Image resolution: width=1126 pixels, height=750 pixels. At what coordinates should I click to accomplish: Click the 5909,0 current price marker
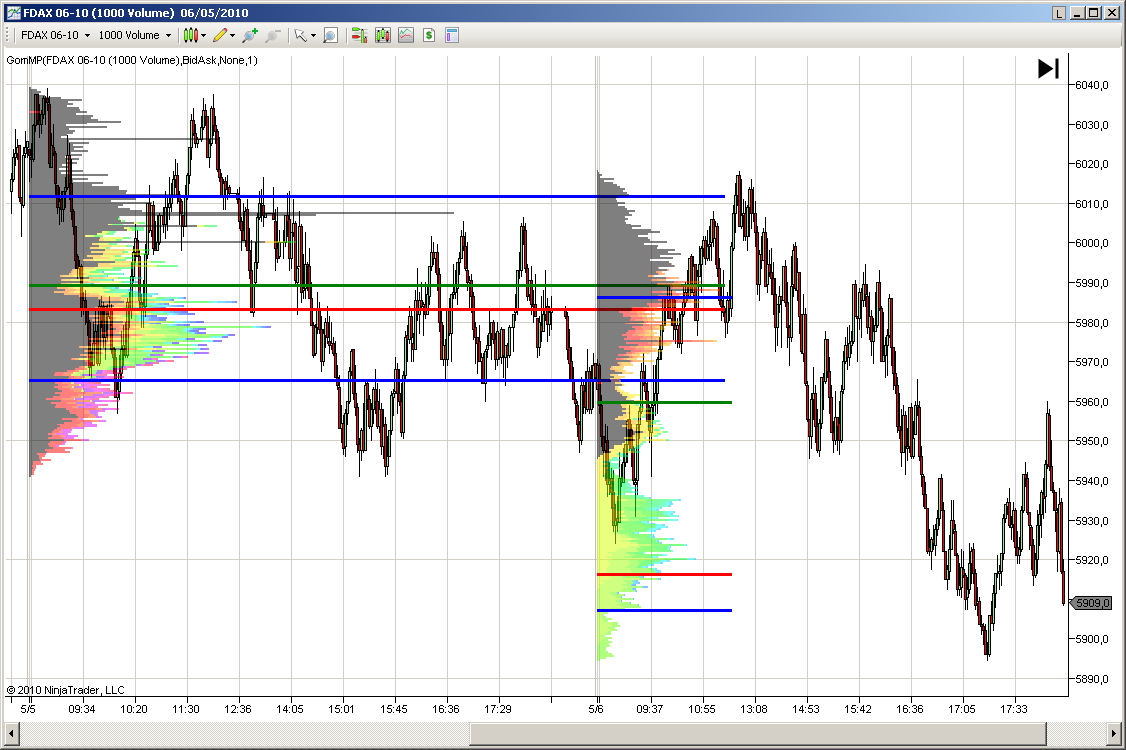point(1091,603)
